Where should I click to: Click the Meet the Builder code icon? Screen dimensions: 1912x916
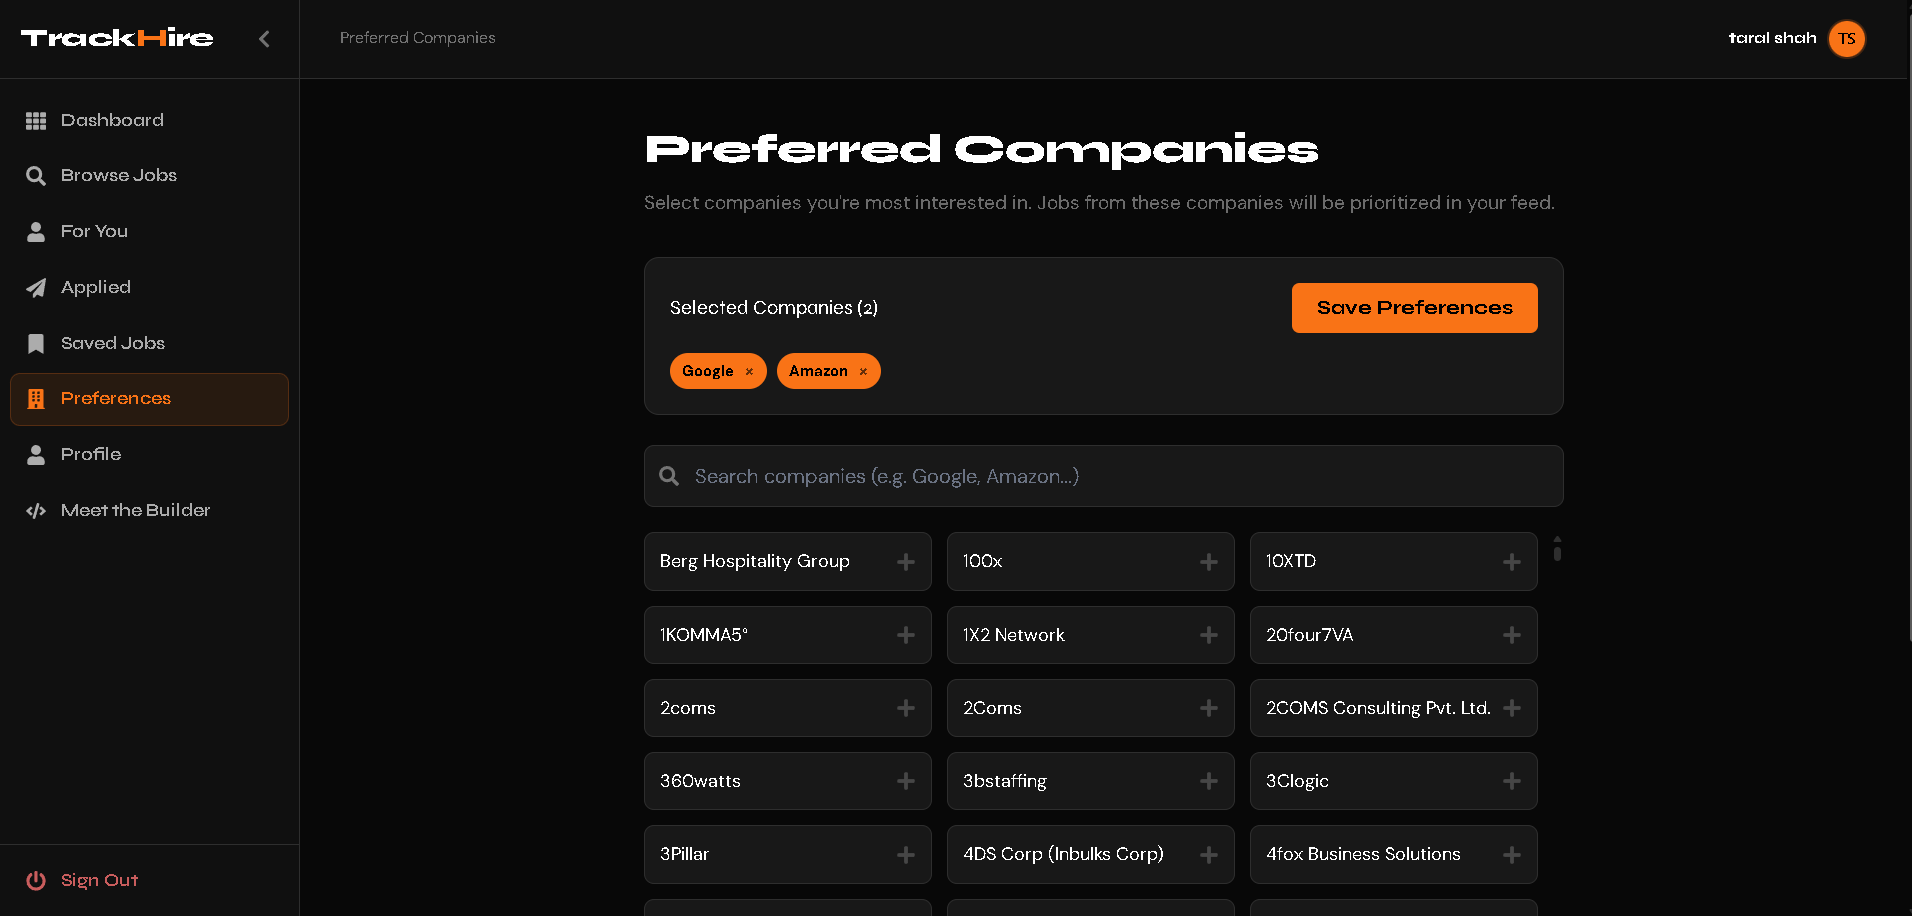[36, 510]
